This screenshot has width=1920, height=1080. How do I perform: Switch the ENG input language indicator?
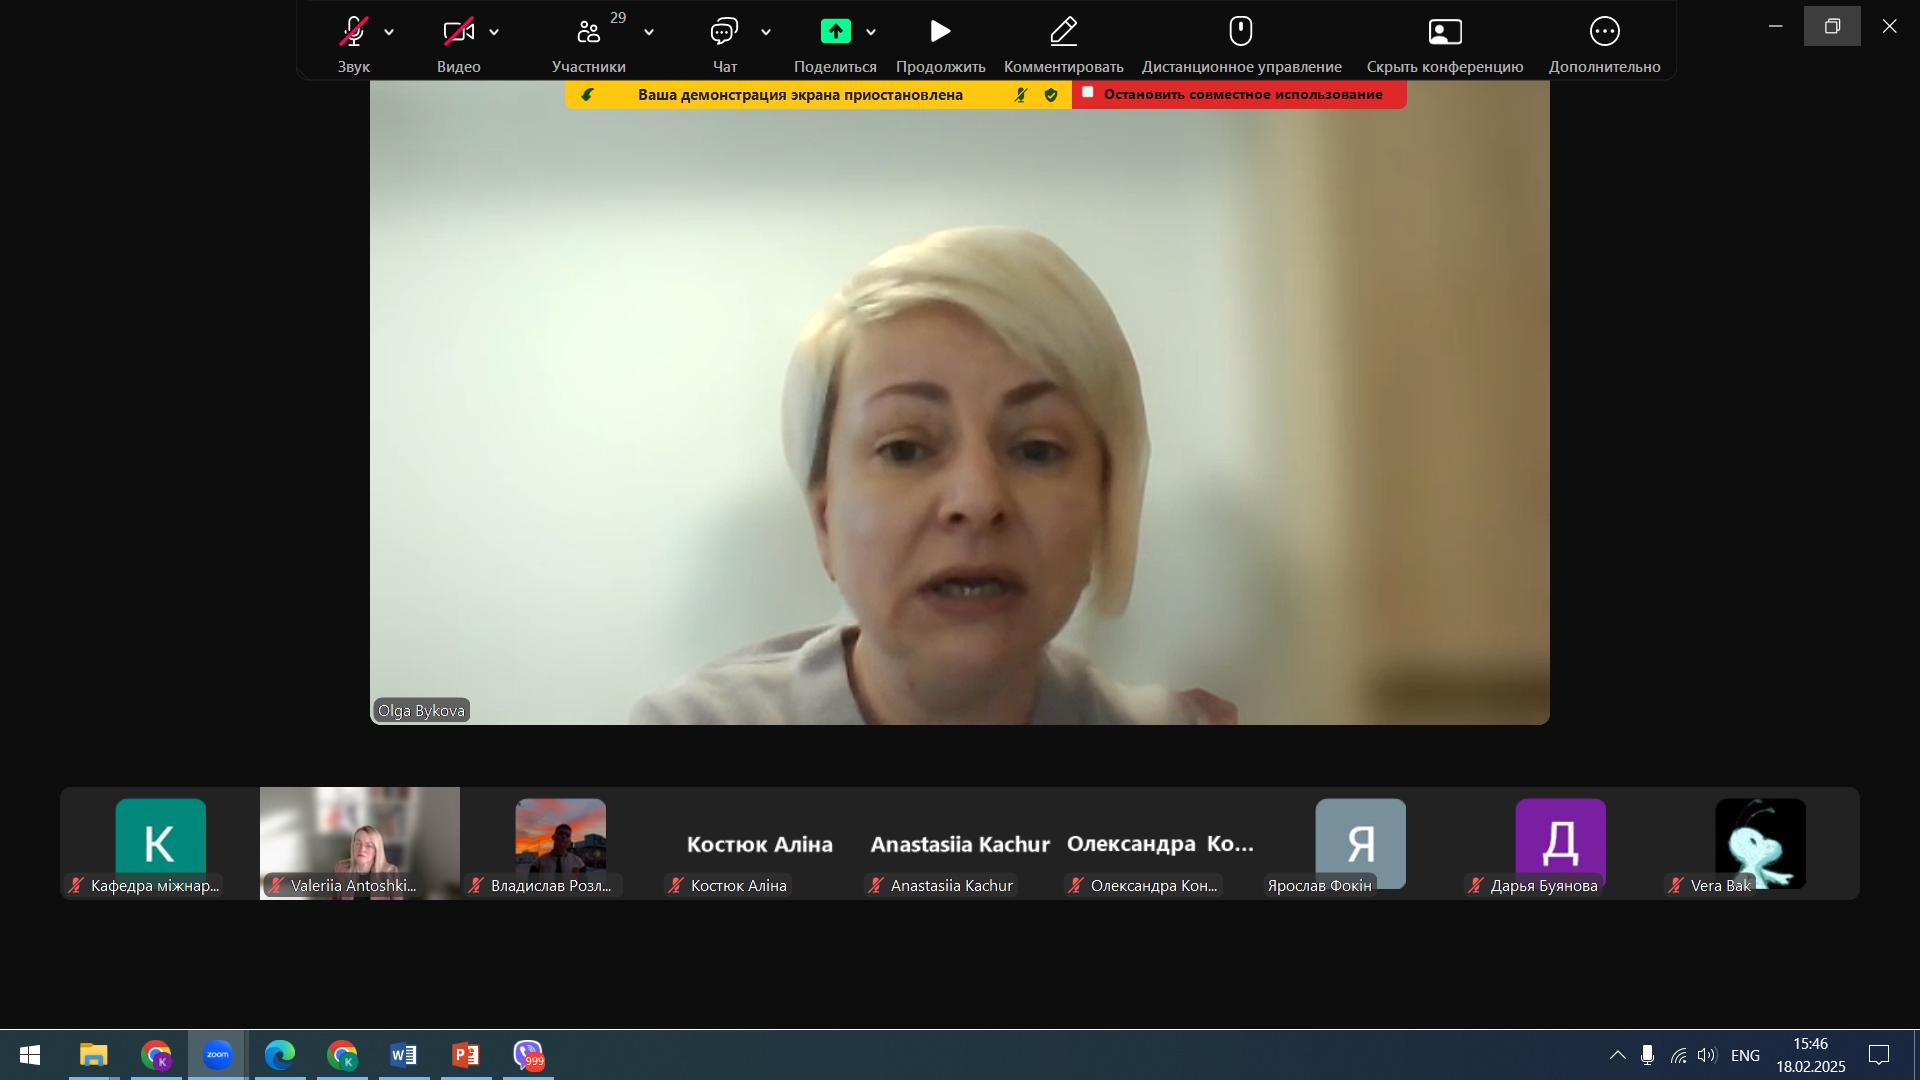(1745, 1055)
